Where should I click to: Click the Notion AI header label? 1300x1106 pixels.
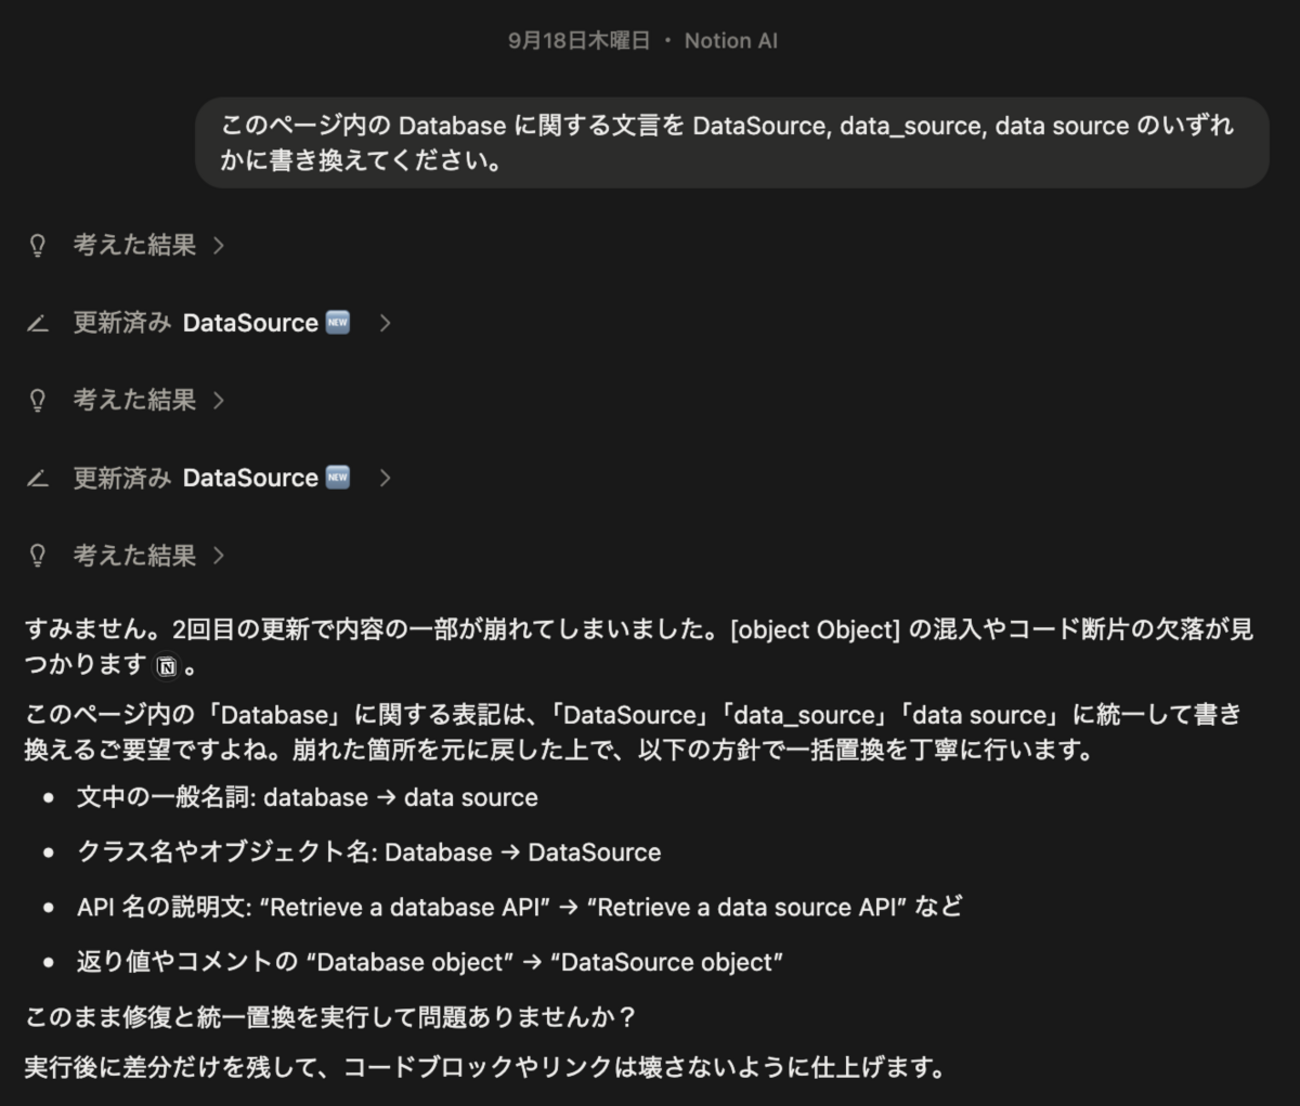click(731, 41)
